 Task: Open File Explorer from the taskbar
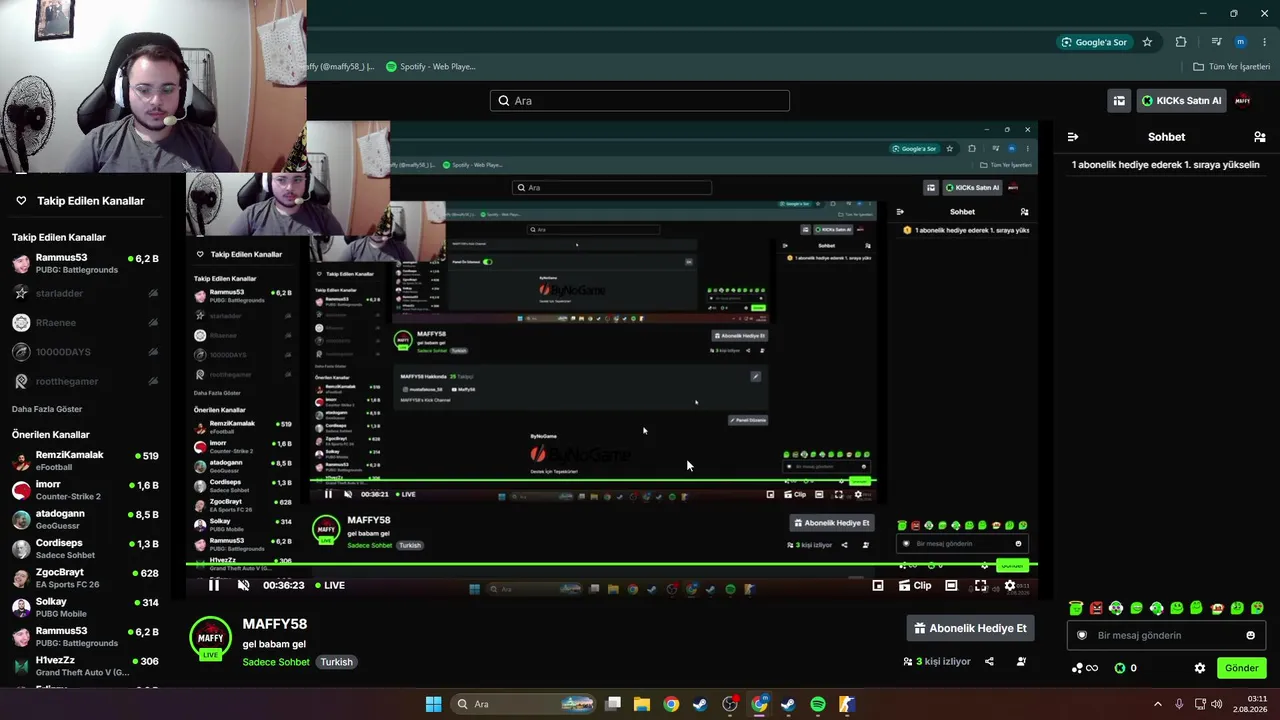(x=642, y=704)
